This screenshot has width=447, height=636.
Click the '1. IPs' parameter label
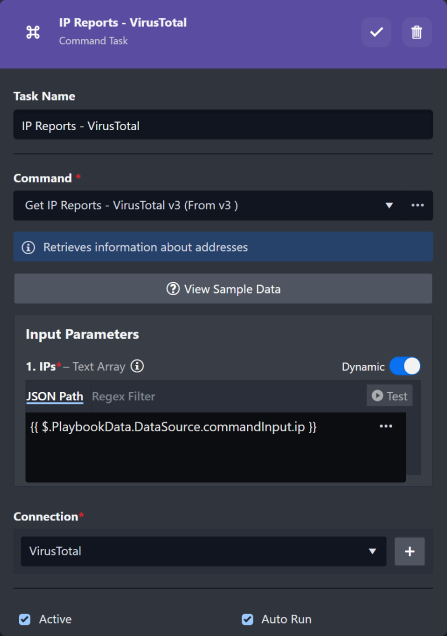tap(41, 367)
